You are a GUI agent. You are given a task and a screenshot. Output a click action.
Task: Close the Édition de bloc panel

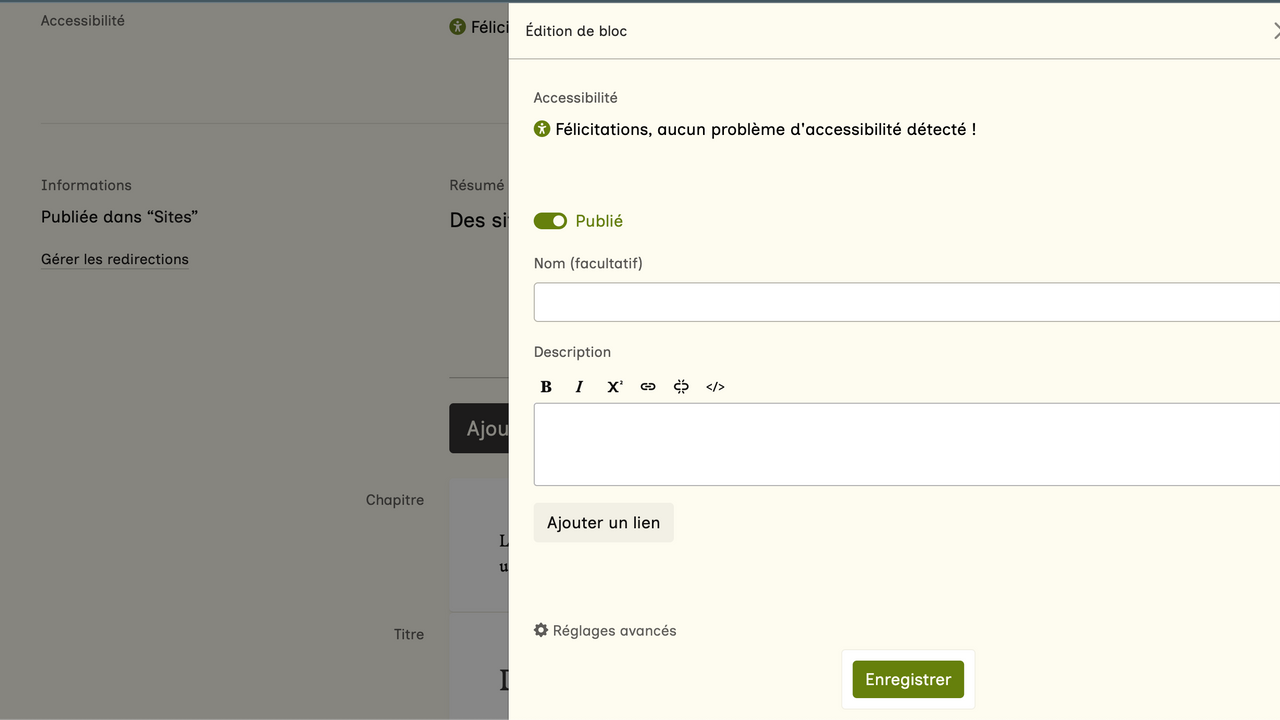[1275, 31]
